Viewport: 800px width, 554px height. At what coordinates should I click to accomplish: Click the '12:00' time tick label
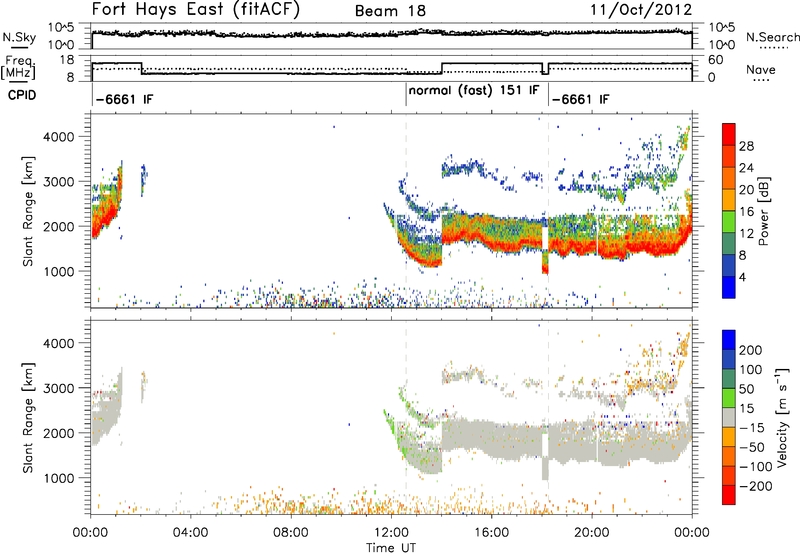pyautogui.click(x=391, y=533)
